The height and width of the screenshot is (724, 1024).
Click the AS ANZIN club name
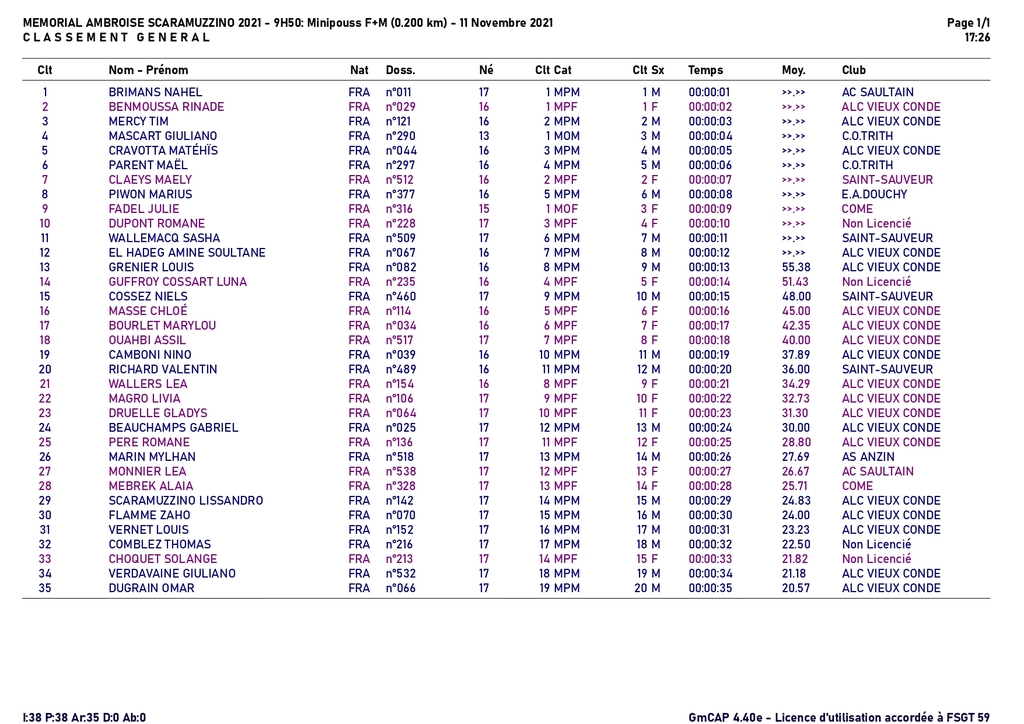(x=868, y=457)
